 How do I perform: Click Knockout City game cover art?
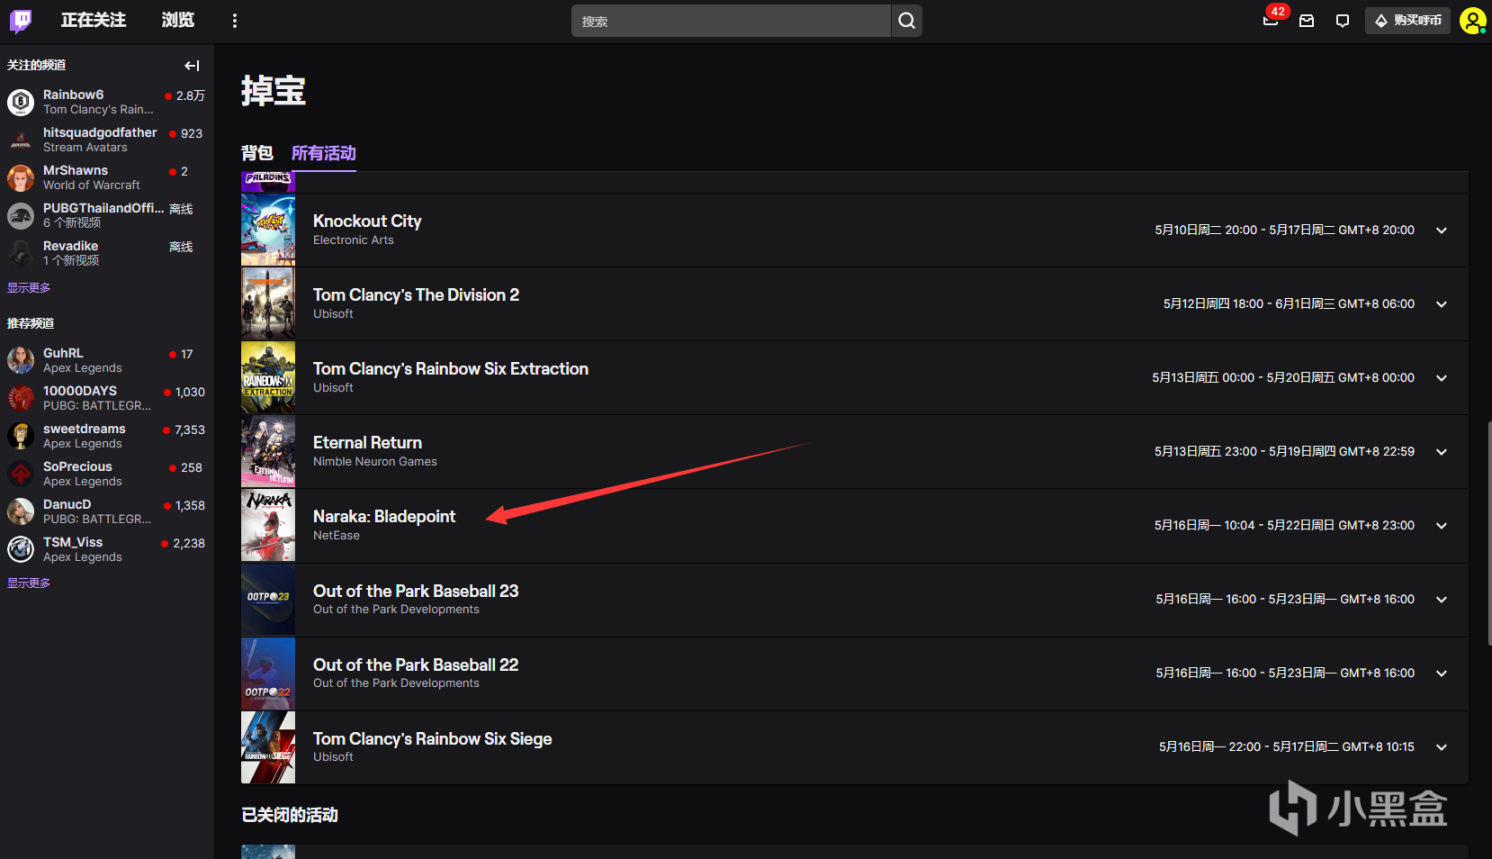pos(268,230)
